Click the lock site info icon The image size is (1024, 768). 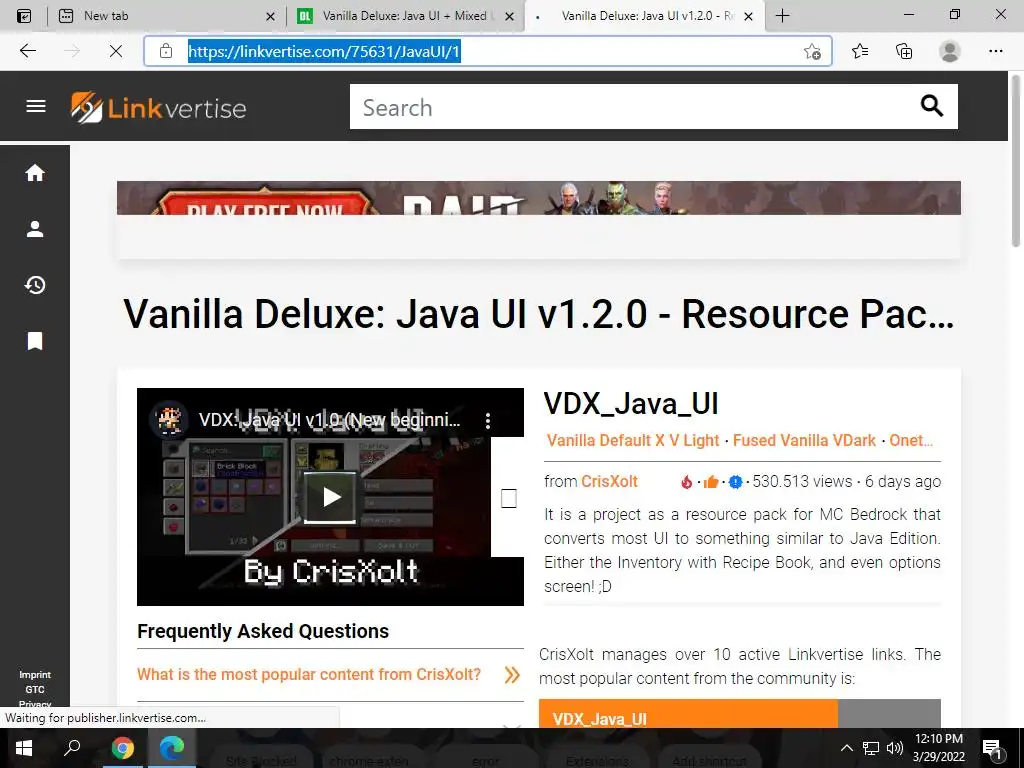coord(166,51)
